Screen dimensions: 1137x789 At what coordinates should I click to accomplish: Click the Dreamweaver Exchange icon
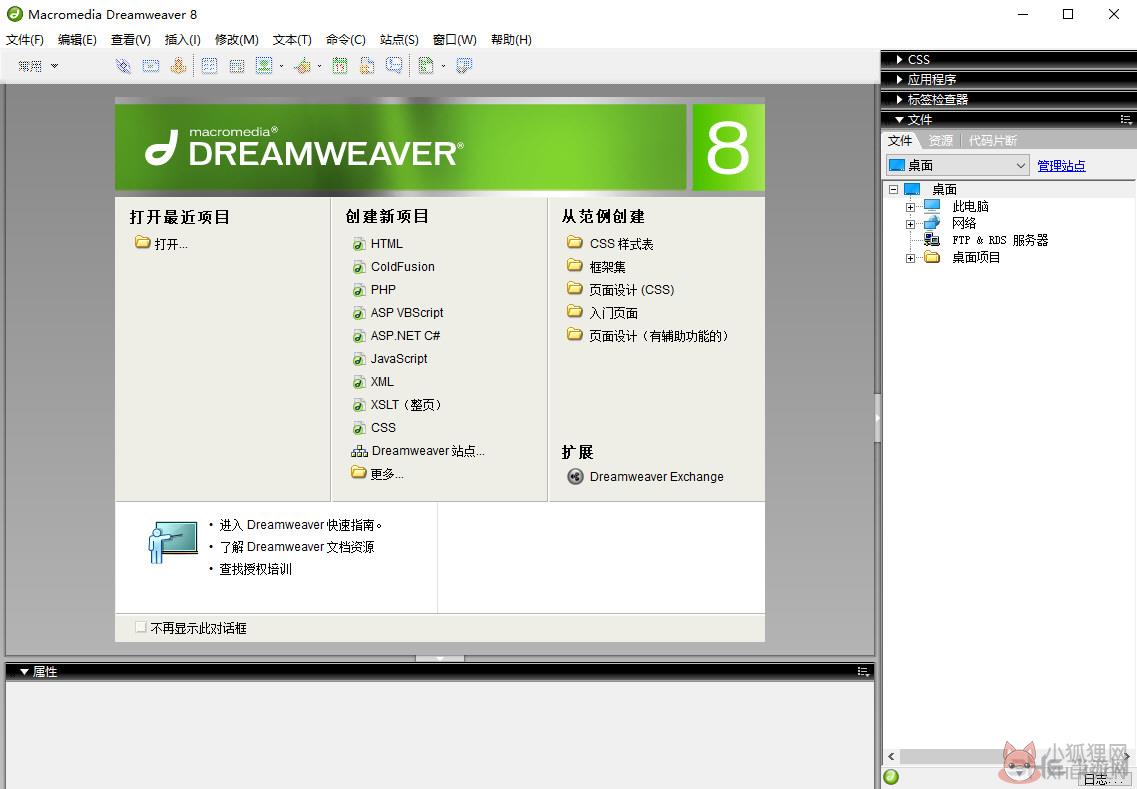pos(575,476)
